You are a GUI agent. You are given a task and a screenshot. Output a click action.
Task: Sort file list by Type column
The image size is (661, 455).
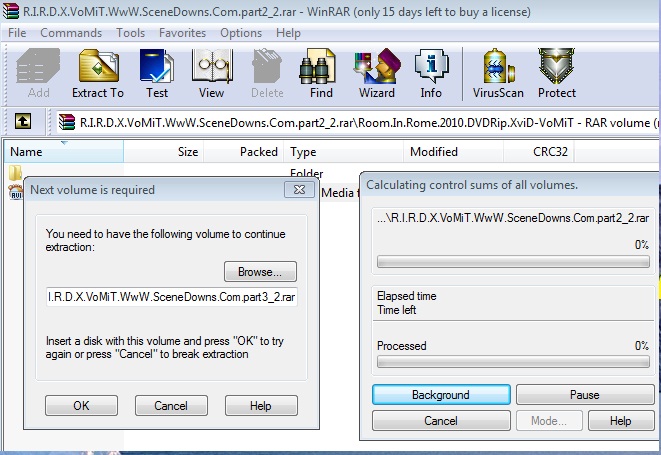344,151
